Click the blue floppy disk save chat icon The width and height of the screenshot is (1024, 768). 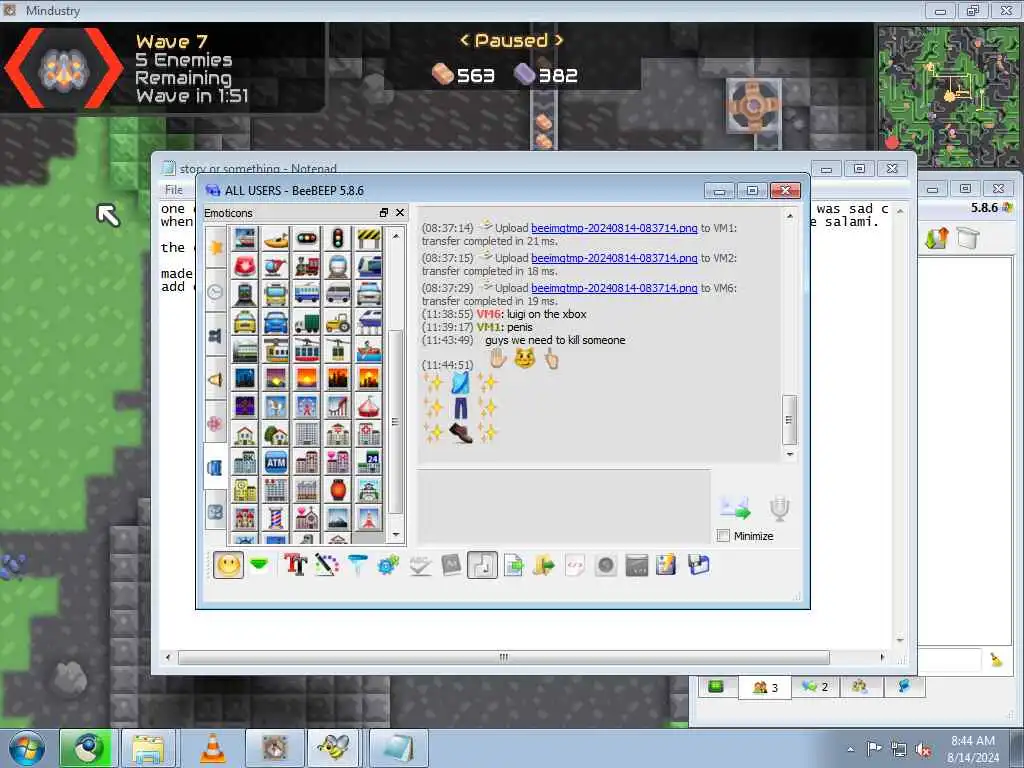[698, 565]
